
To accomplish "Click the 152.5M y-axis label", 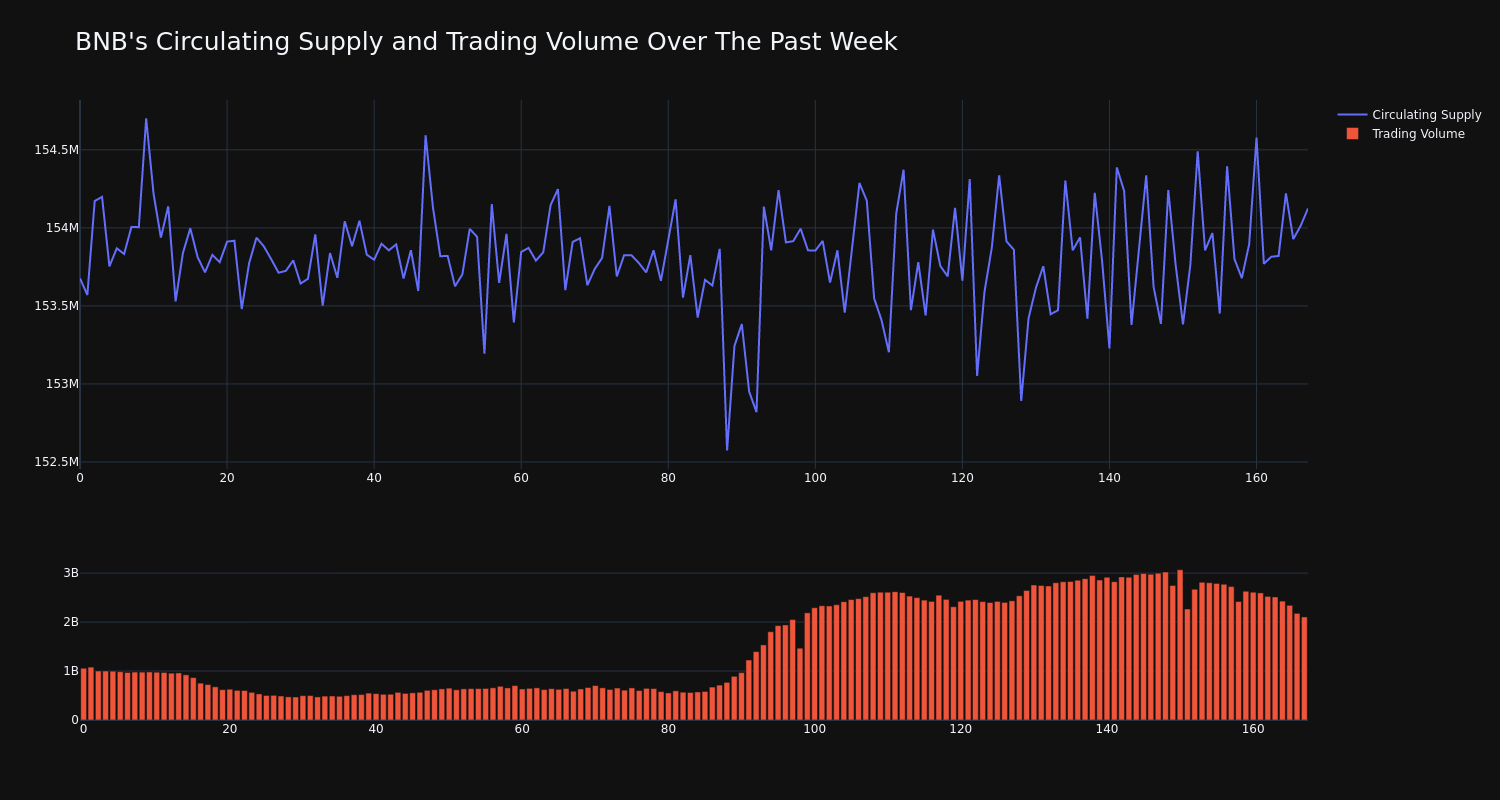I will point(56,462).
